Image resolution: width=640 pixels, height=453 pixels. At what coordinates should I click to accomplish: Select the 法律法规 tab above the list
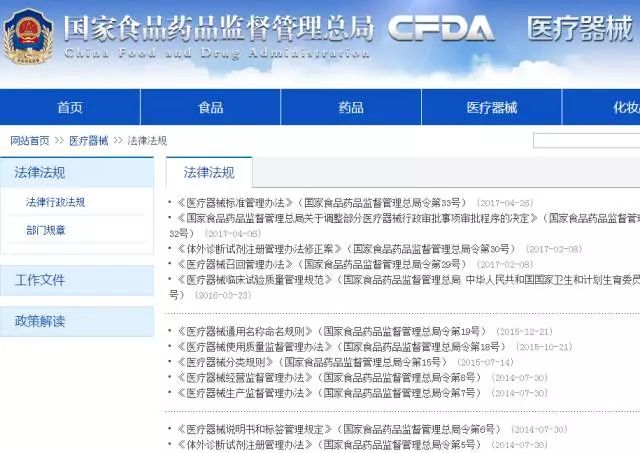[x=208, y=172]
